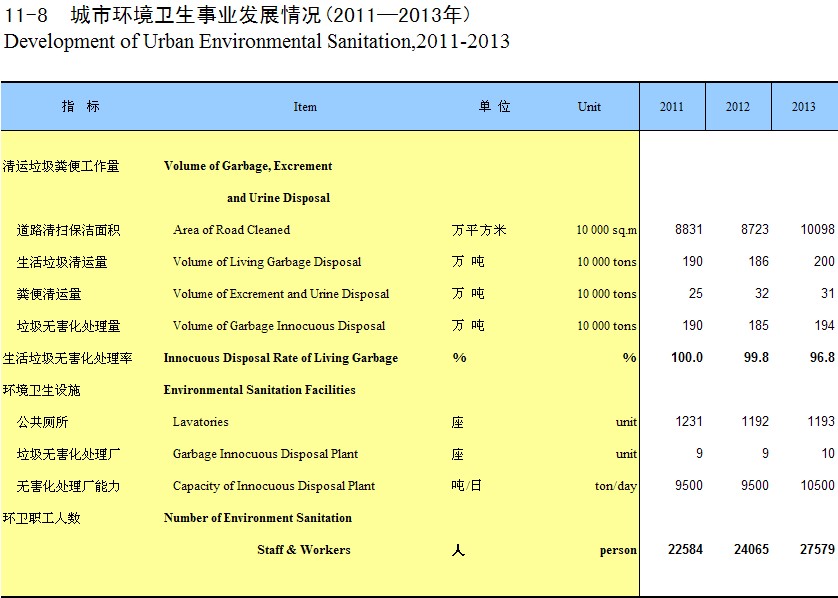This screenshot has height=598, width=838.
Task: Click the 2013 column header
Action: (x=804, y=107)
